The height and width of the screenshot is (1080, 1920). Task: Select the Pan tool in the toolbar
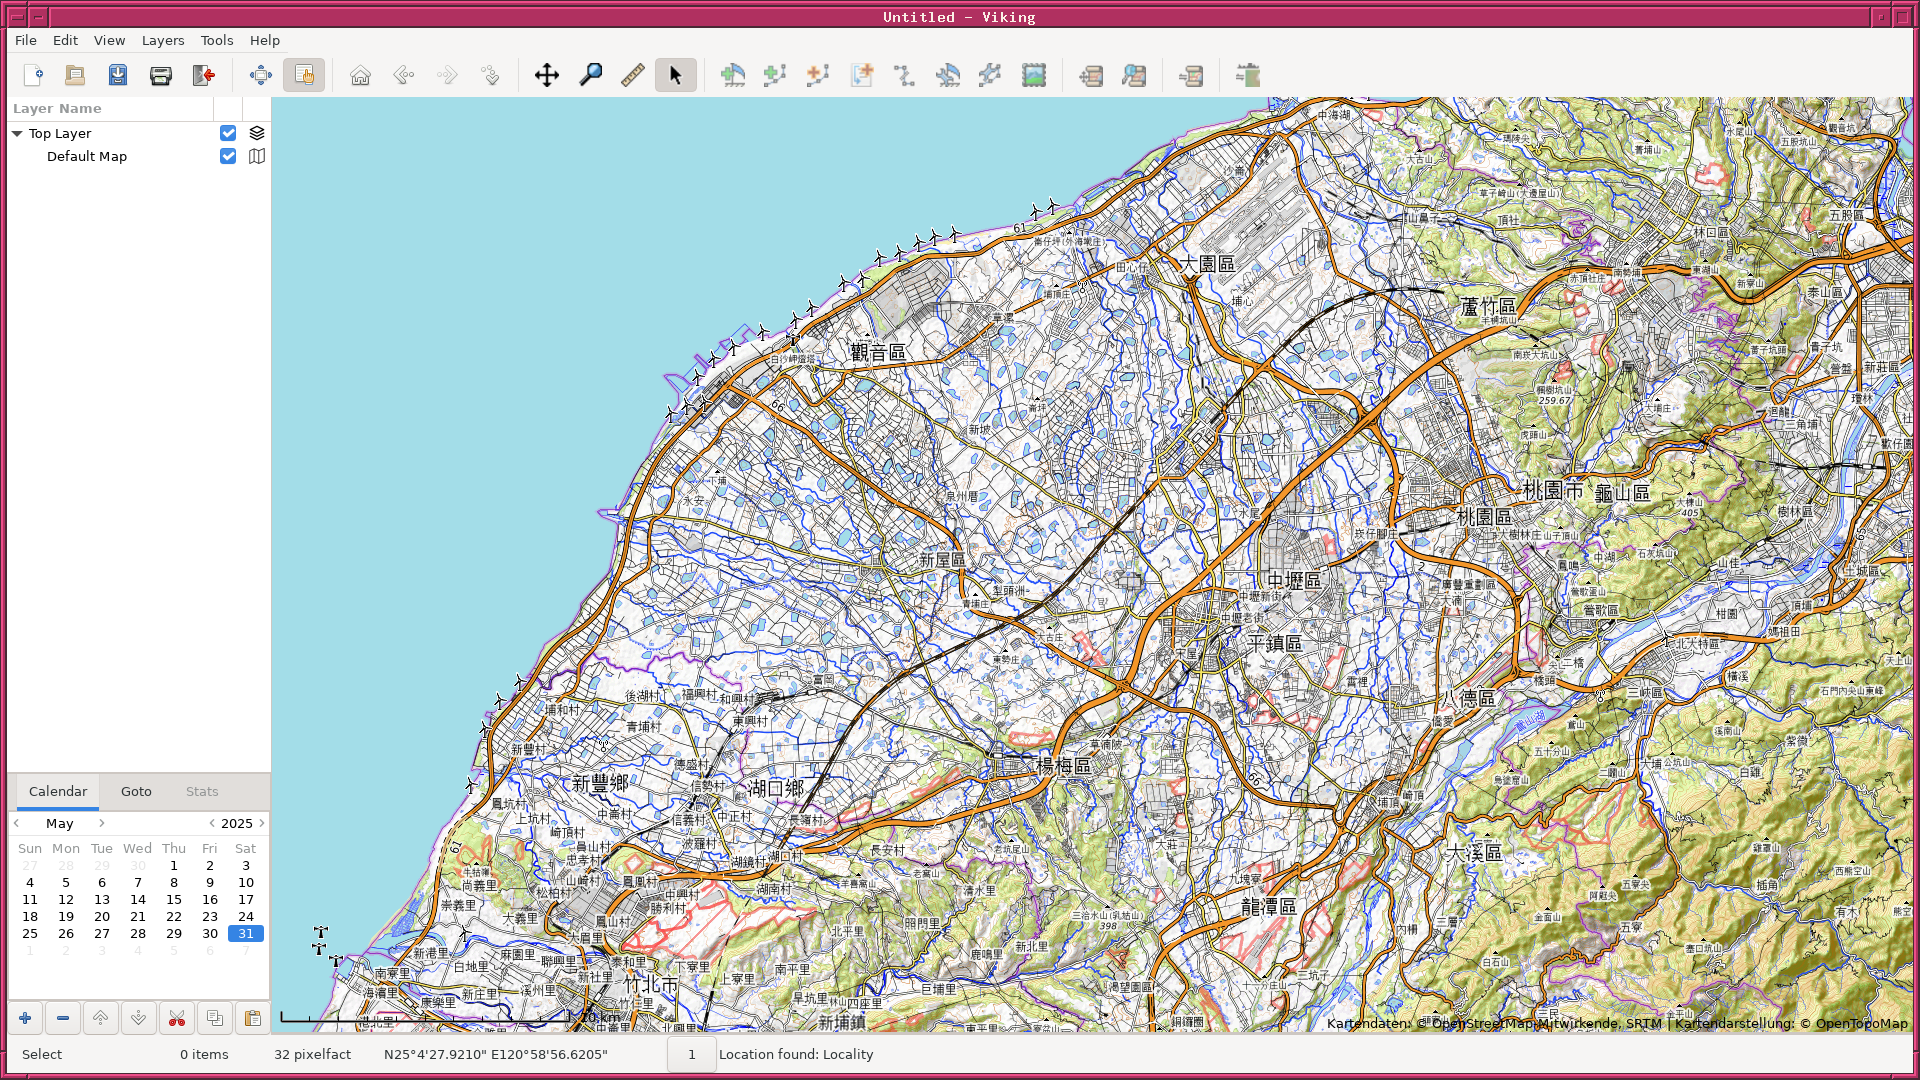546,75
